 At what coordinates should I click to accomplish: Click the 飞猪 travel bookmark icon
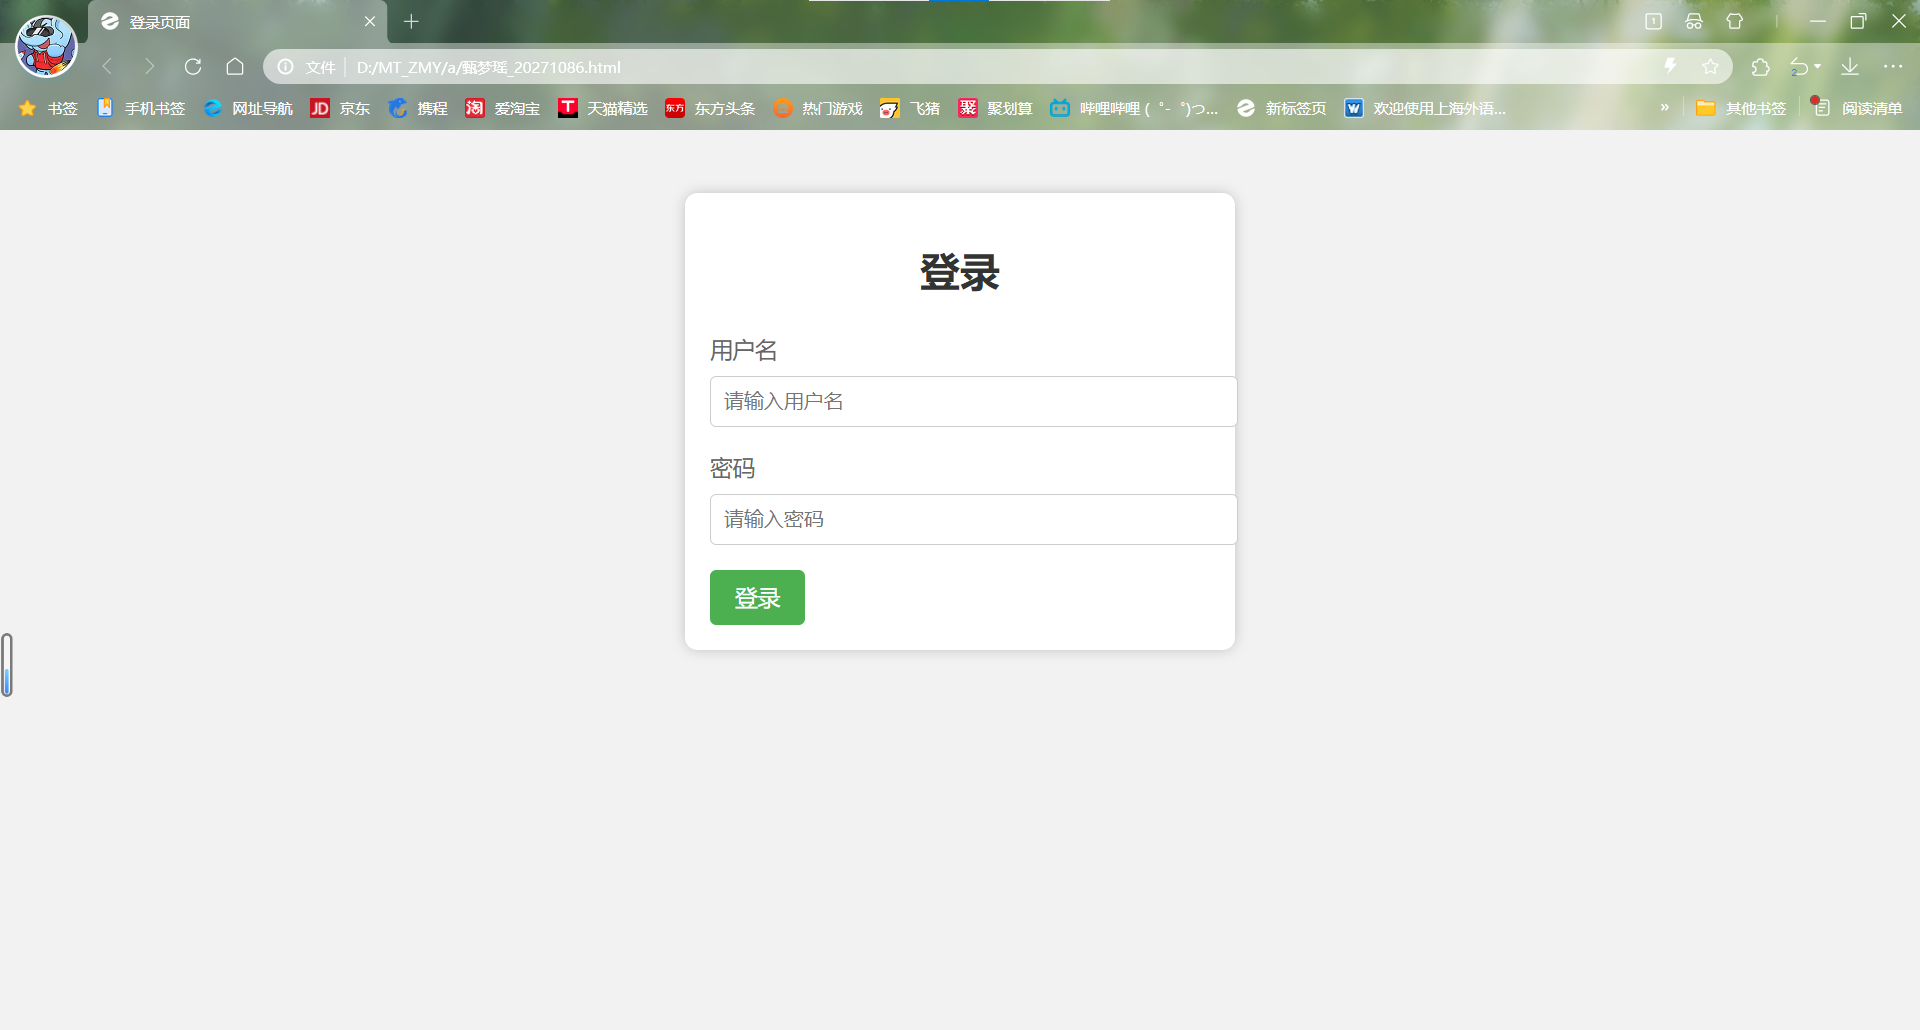tap(890, 108)
